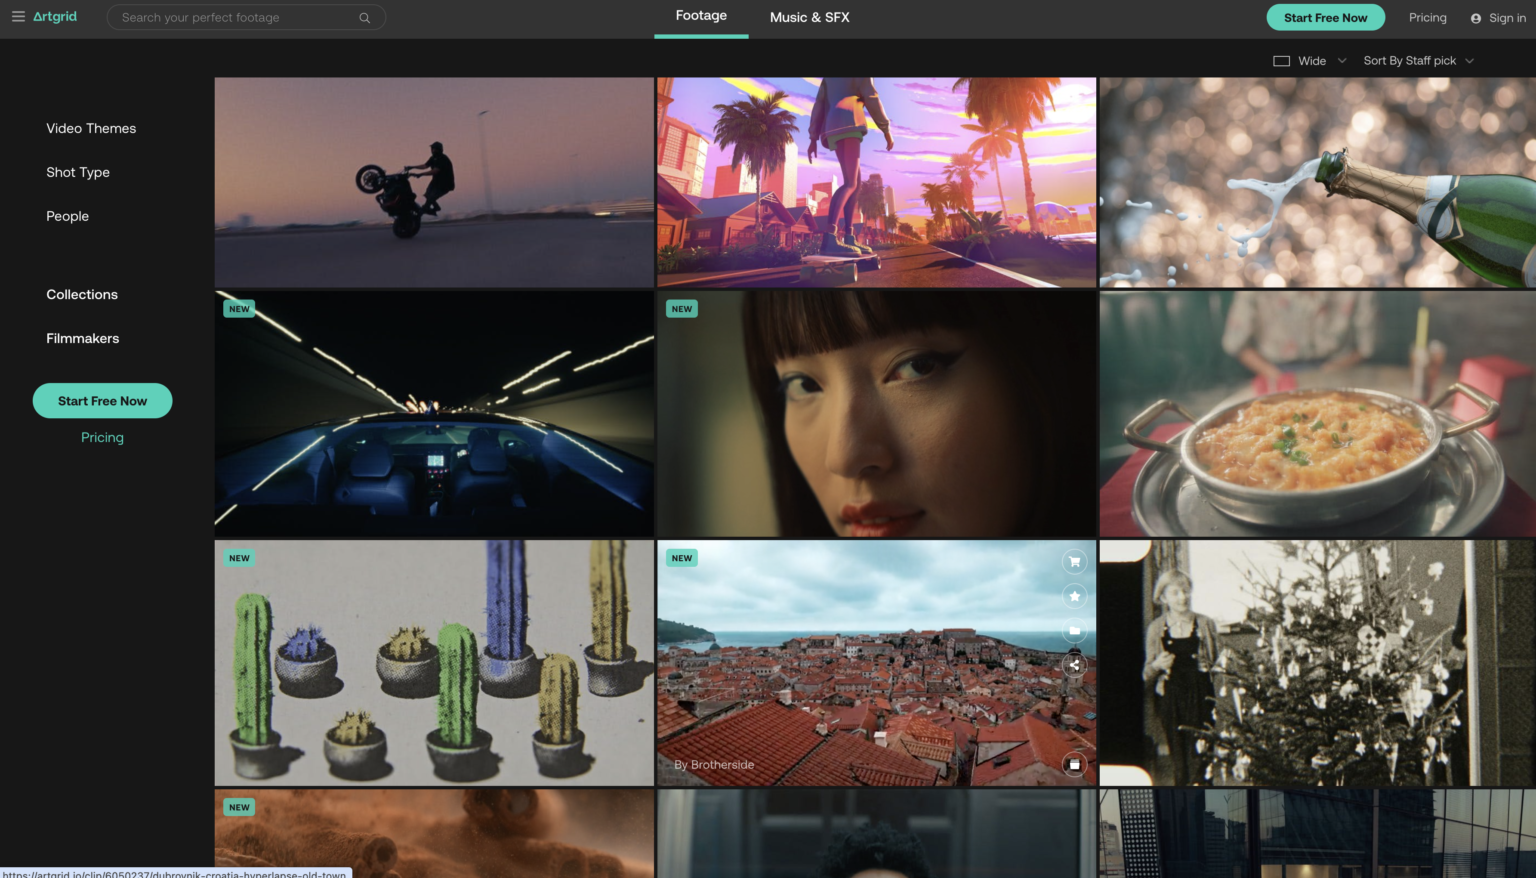The width and height of the screenshot is (1536, 878).
Task: Click the Wide aspect ratio rectangle icon
Action: pos(1282,60)
